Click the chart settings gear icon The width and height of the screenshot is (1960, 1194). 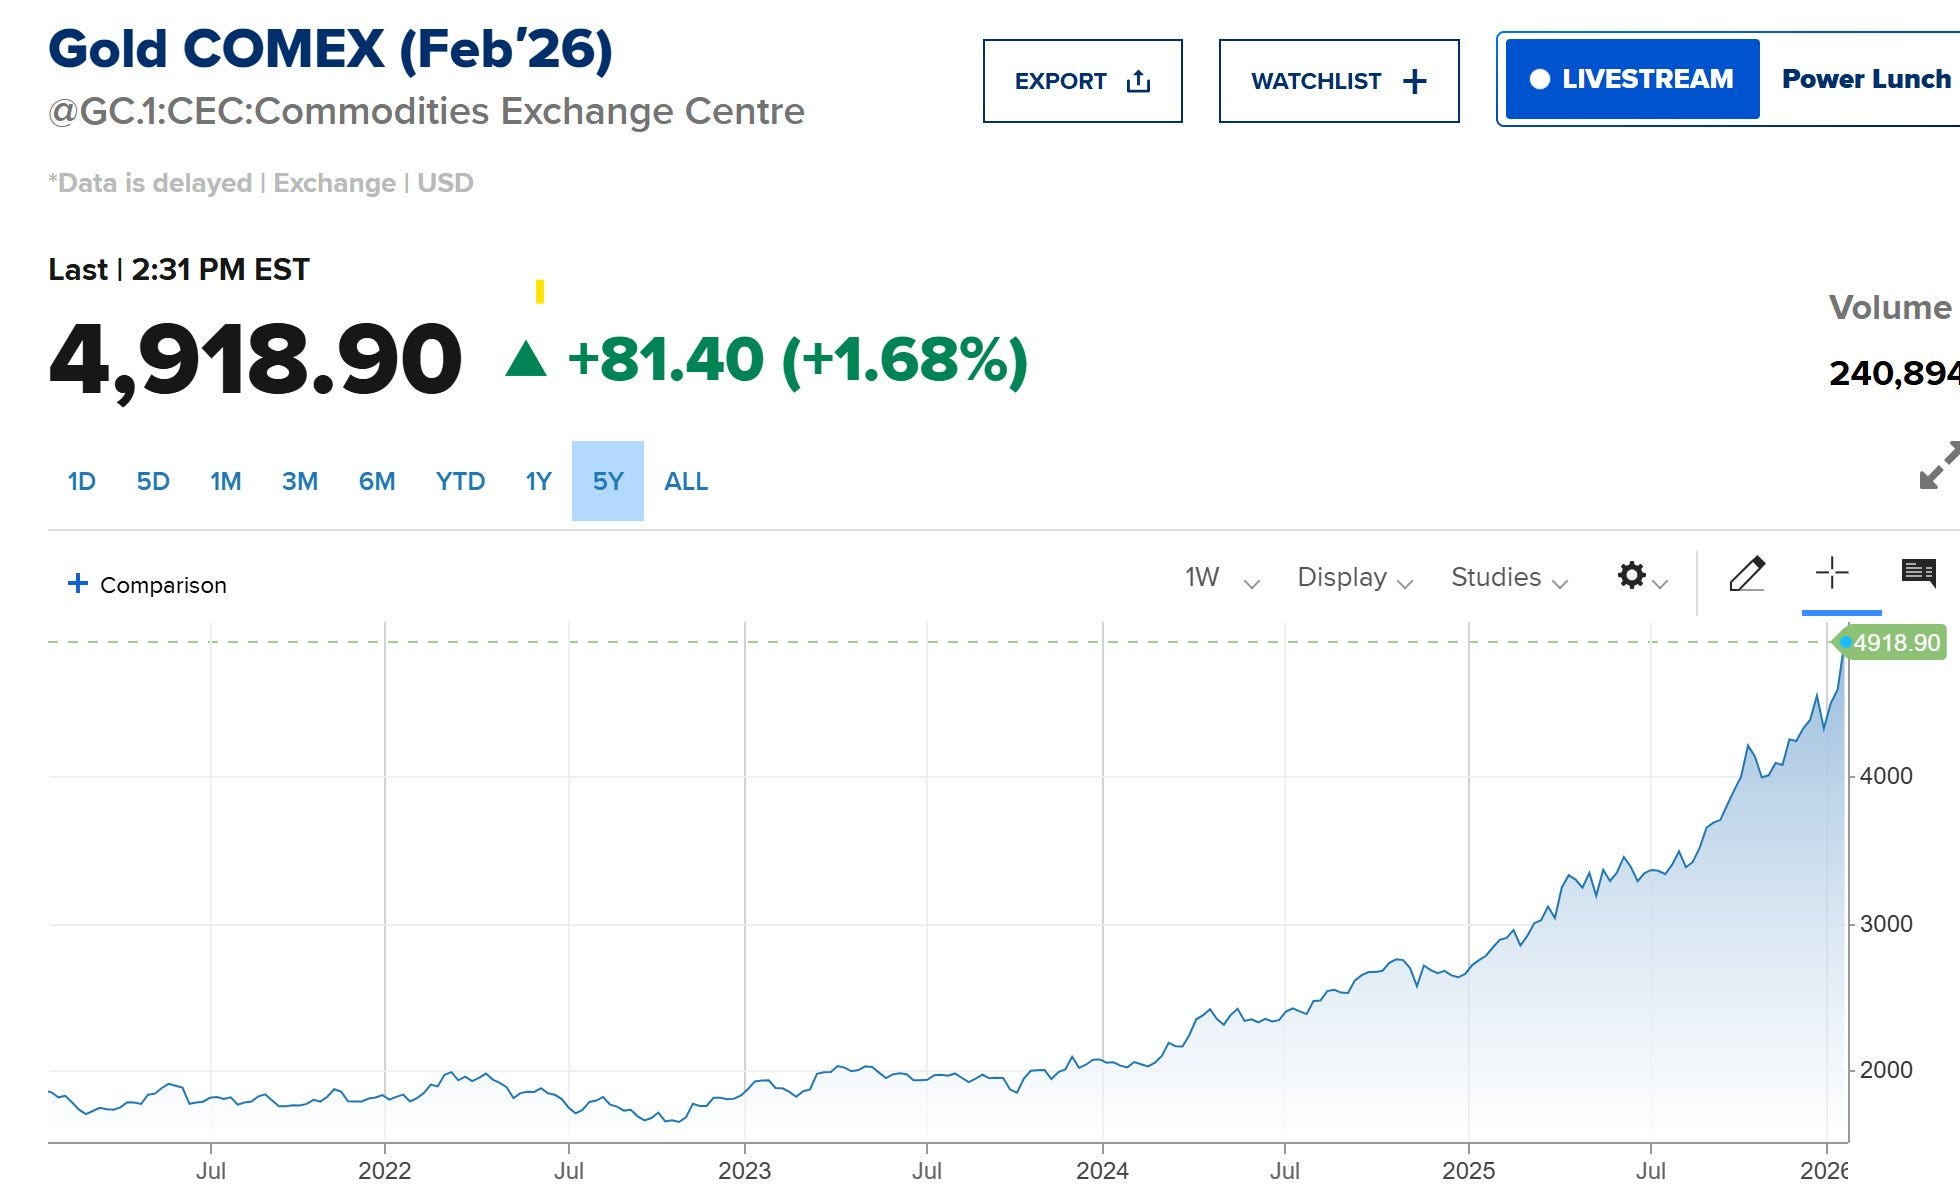point(1631,576)
